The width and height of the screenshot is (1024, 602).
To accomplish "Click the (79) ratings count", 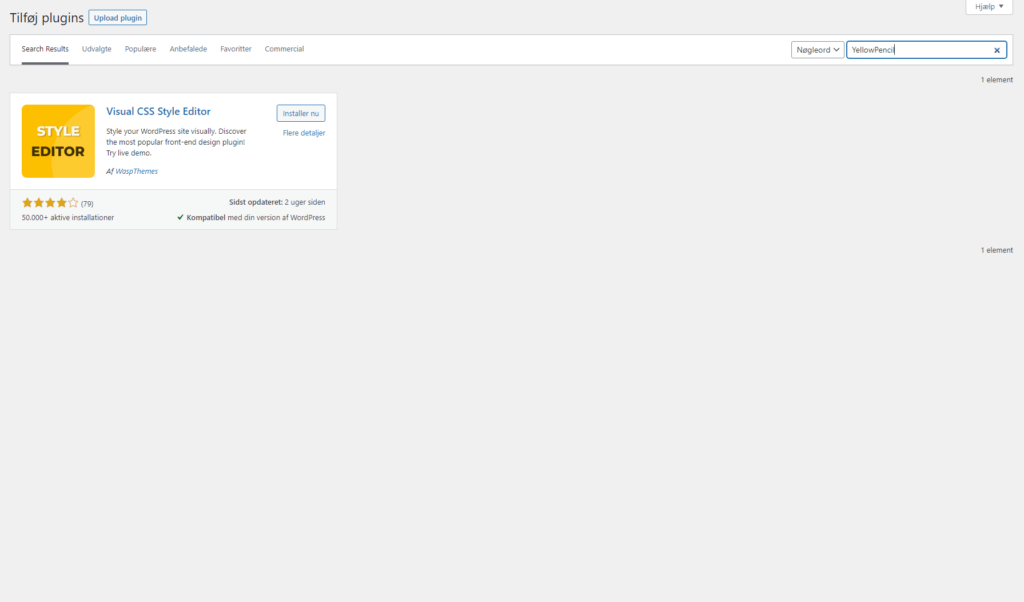I will point(87,204).
